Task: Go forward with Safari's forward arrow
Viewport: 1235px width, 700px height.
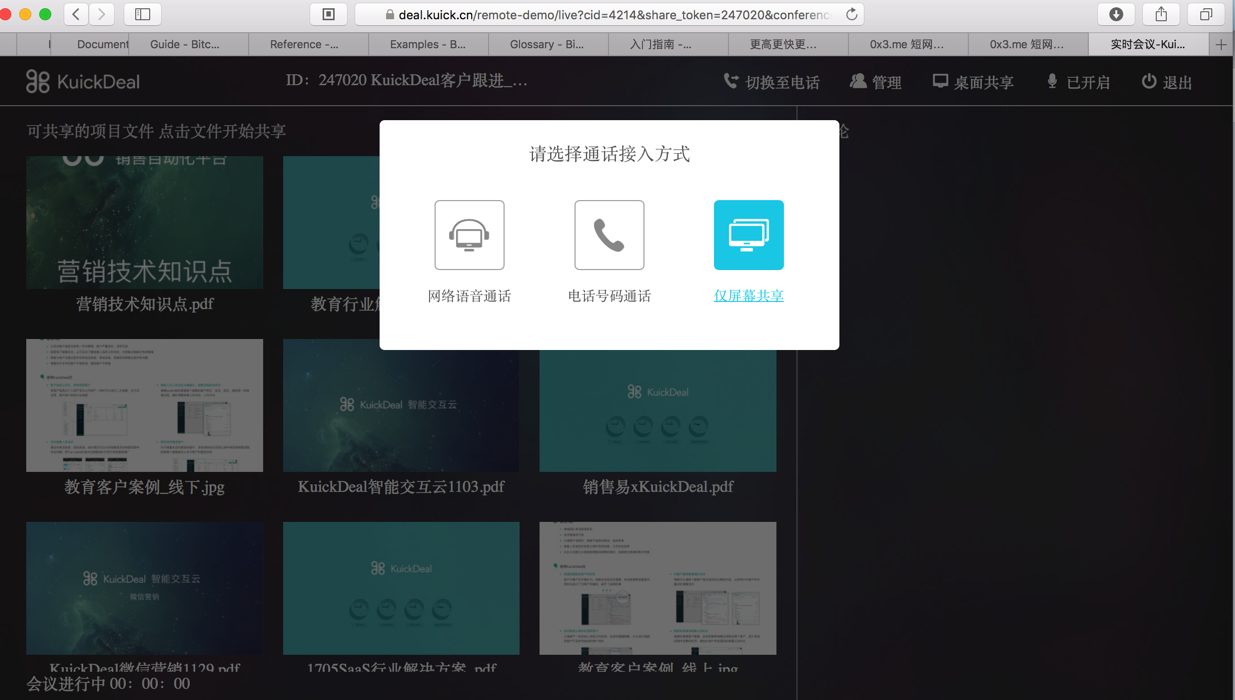Action: [x=102, y=14]
